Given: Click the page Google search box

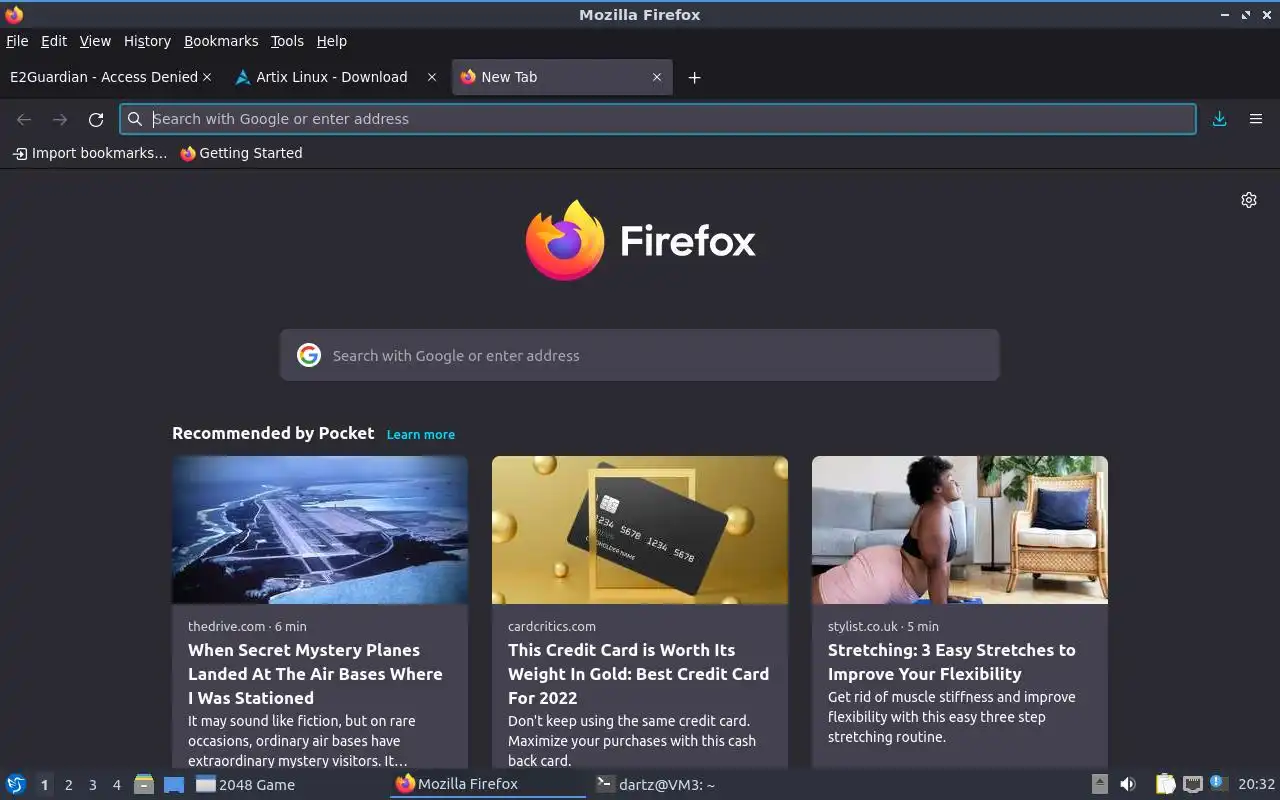Looking at the screenshot, I should [640, 355].
